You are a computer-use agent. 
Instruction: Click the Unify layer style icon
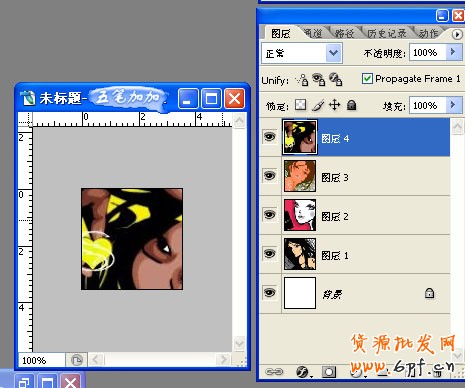point(335,79)
